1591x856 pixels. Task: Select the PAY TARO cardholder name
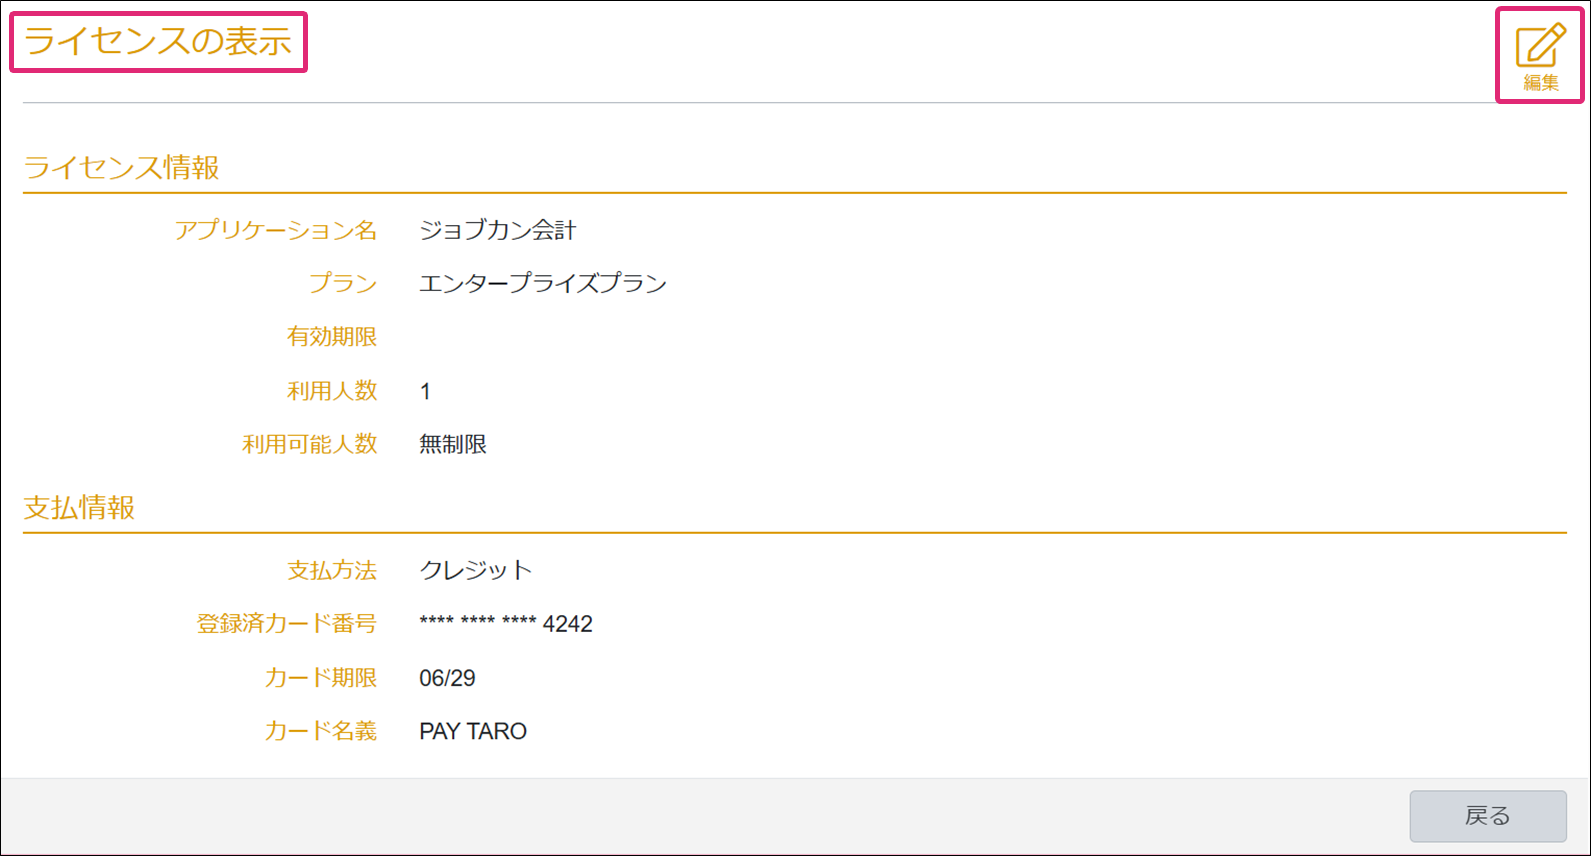[x=472, y=731]
